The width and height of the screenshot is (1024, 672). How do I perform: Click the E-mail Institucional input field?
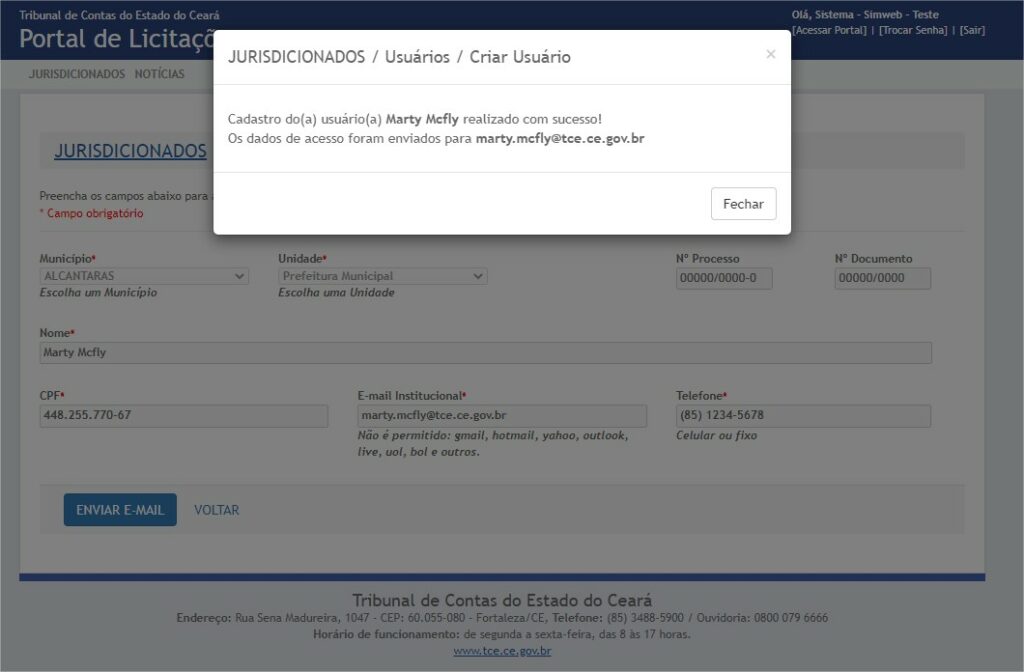(502, 416)
